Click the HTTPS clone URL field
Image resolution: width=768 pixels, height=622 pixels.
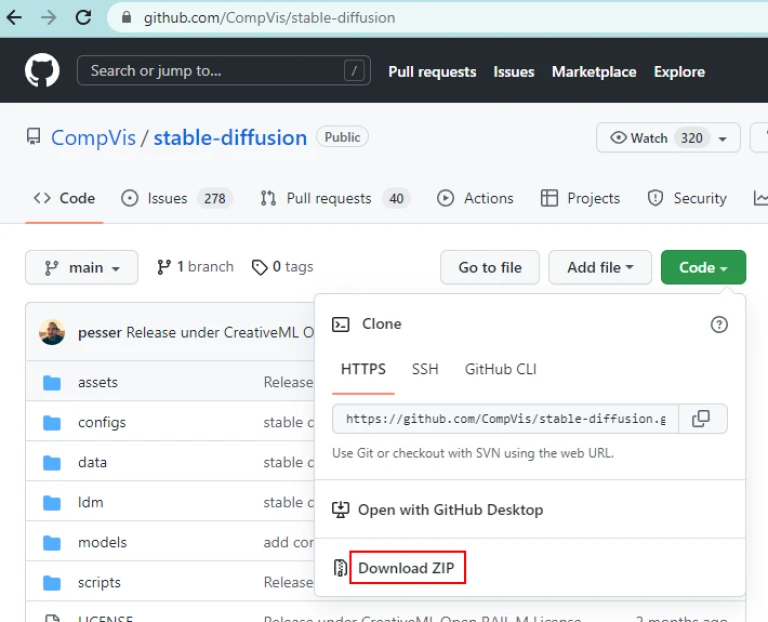coord(505,419)
